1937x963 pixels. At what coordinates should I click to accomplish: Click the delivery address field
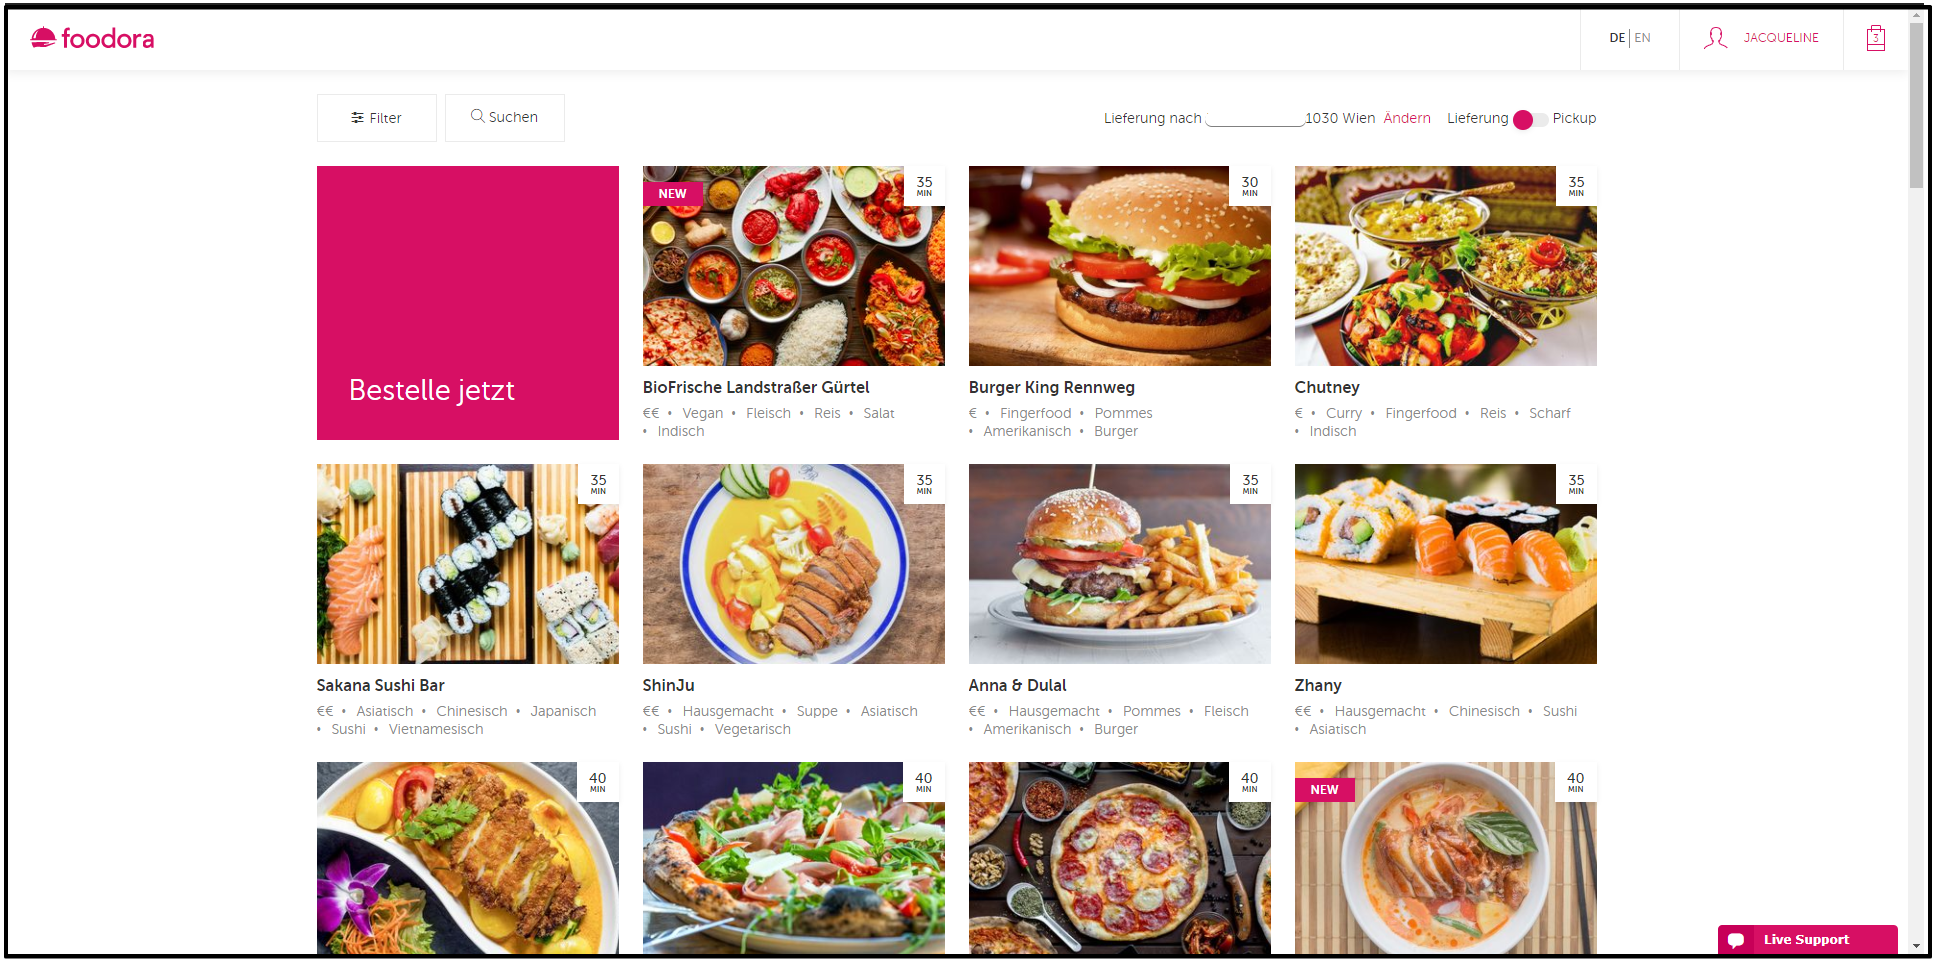[x=1254, y=118]
